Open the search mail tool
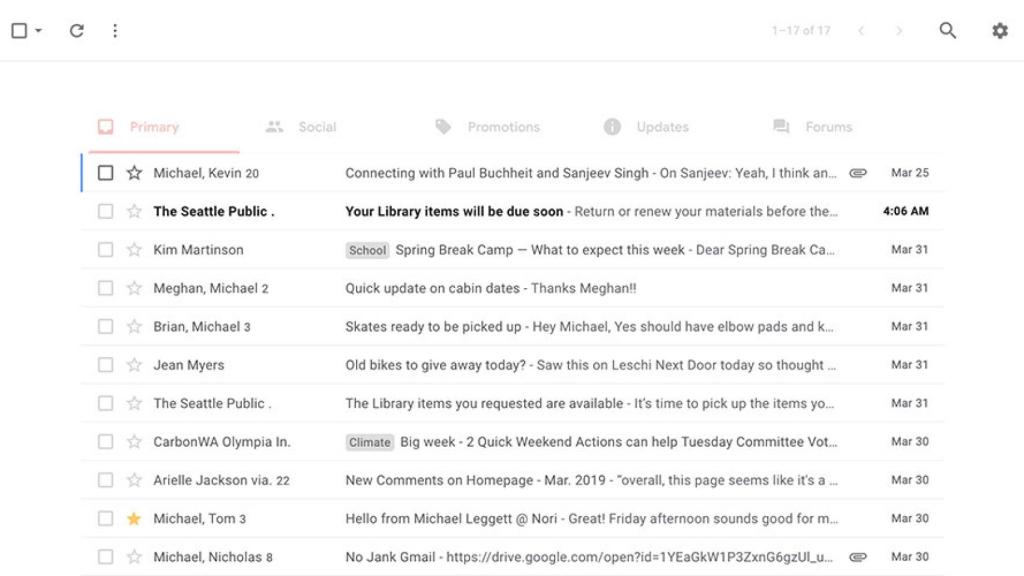This screenshot has width=1024, height=576. [x=947, y=30]
